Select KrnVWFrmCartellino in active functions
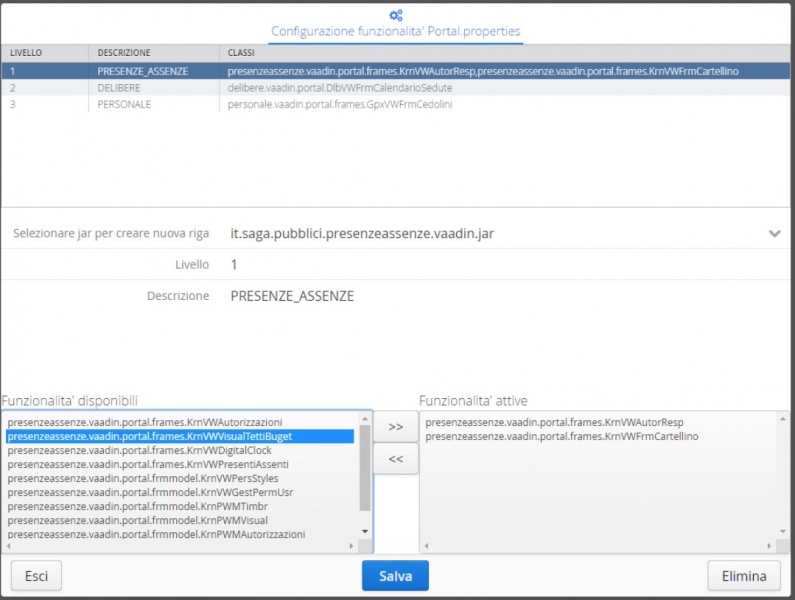 [561, 436]
